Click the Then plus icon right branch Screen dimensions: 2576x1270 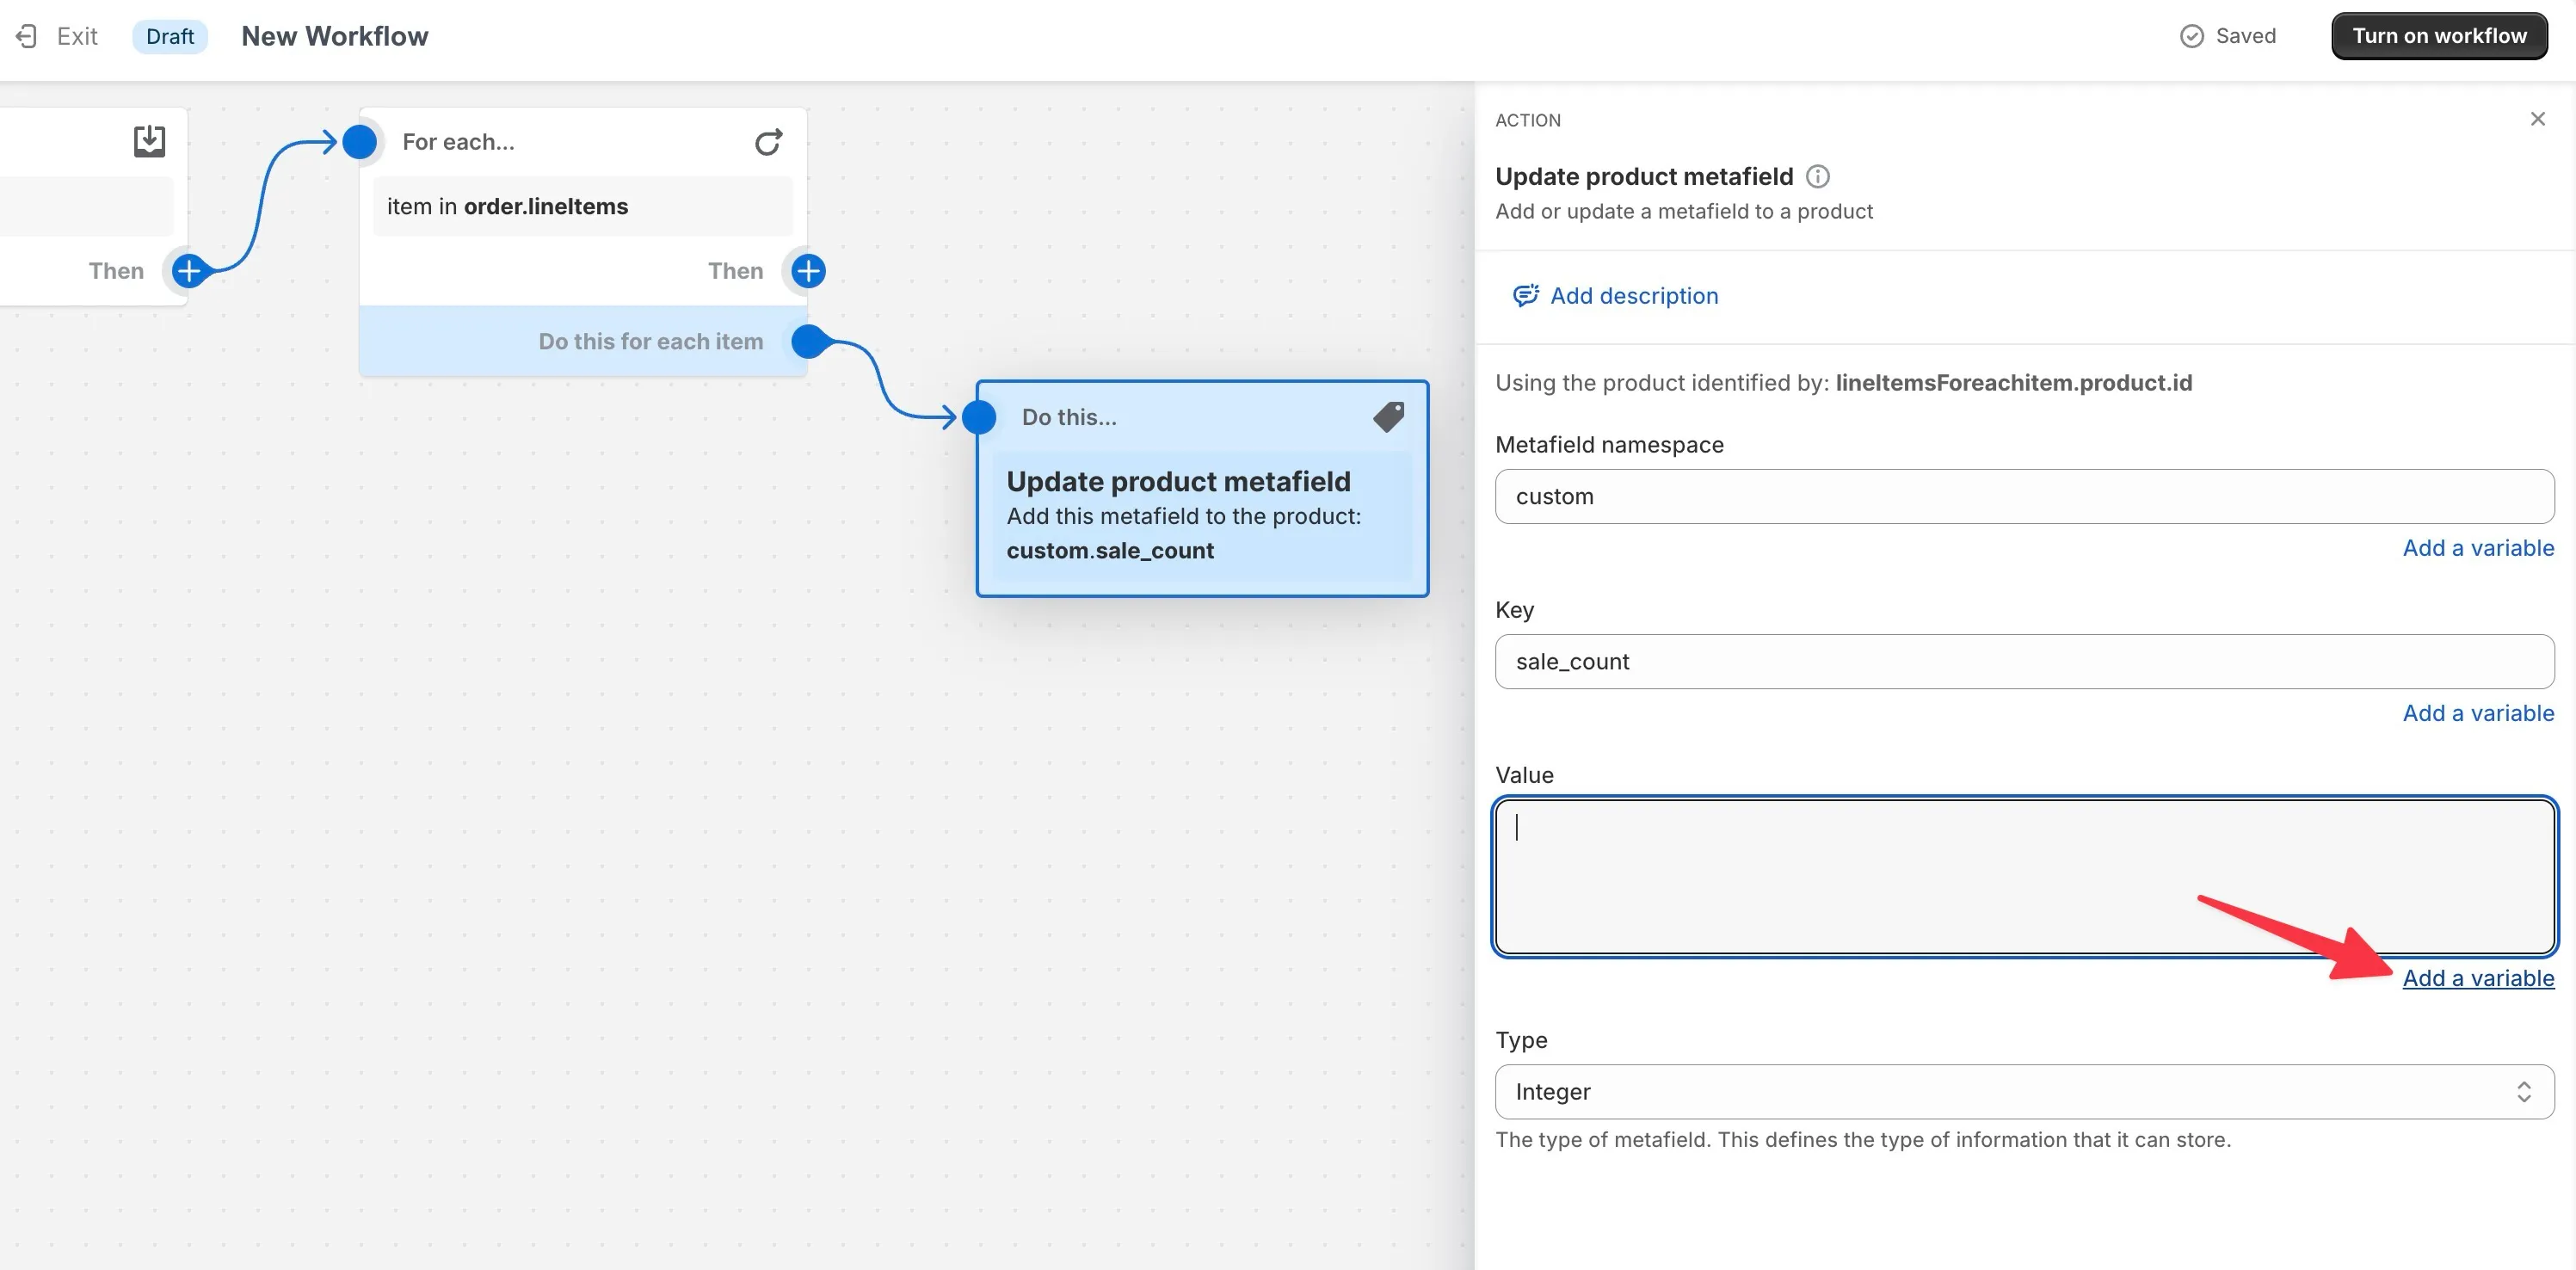[808, 269]
